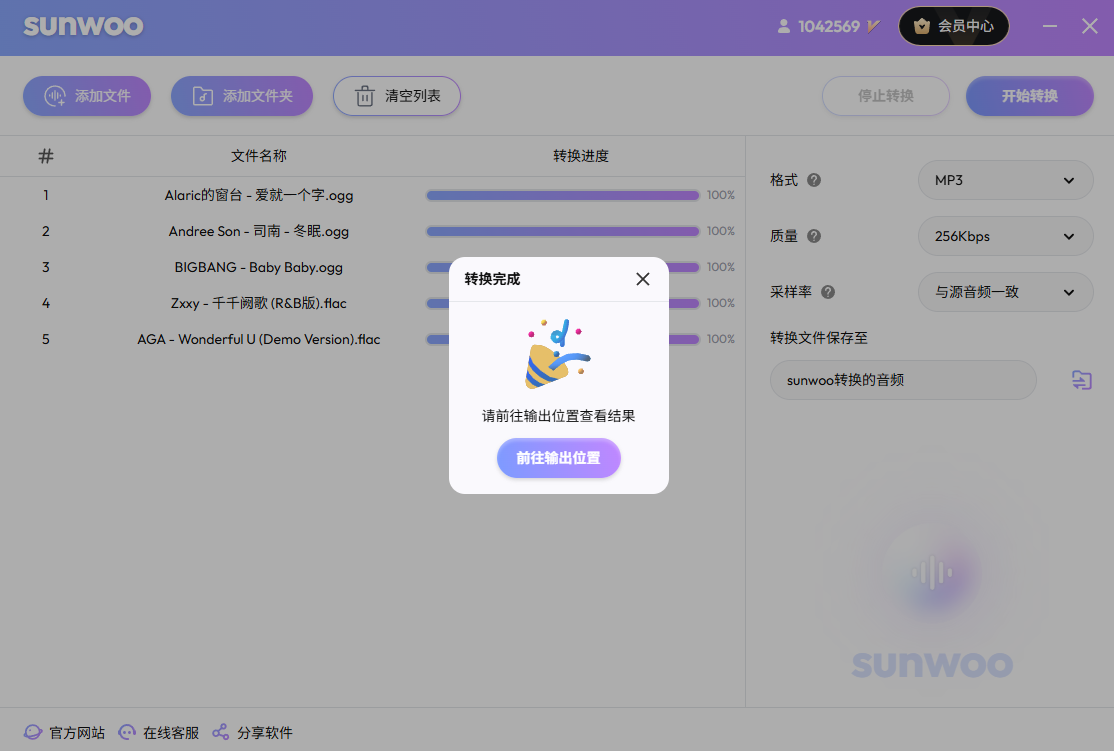
Task: Click the 添加文件 add file button
Action: [x=87, y=96]
